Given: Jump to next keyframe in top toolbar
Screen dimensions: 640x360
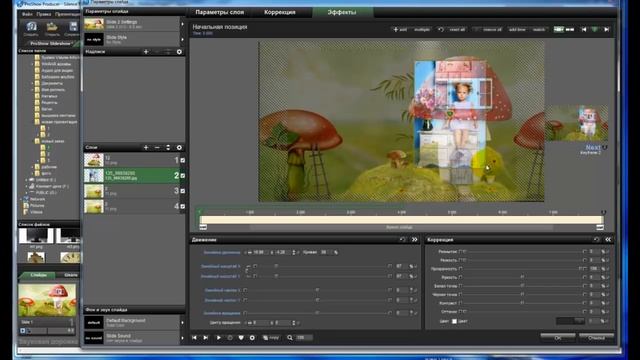Looking at the screenshot, I should pyautogui.click(x=607, y=29).
